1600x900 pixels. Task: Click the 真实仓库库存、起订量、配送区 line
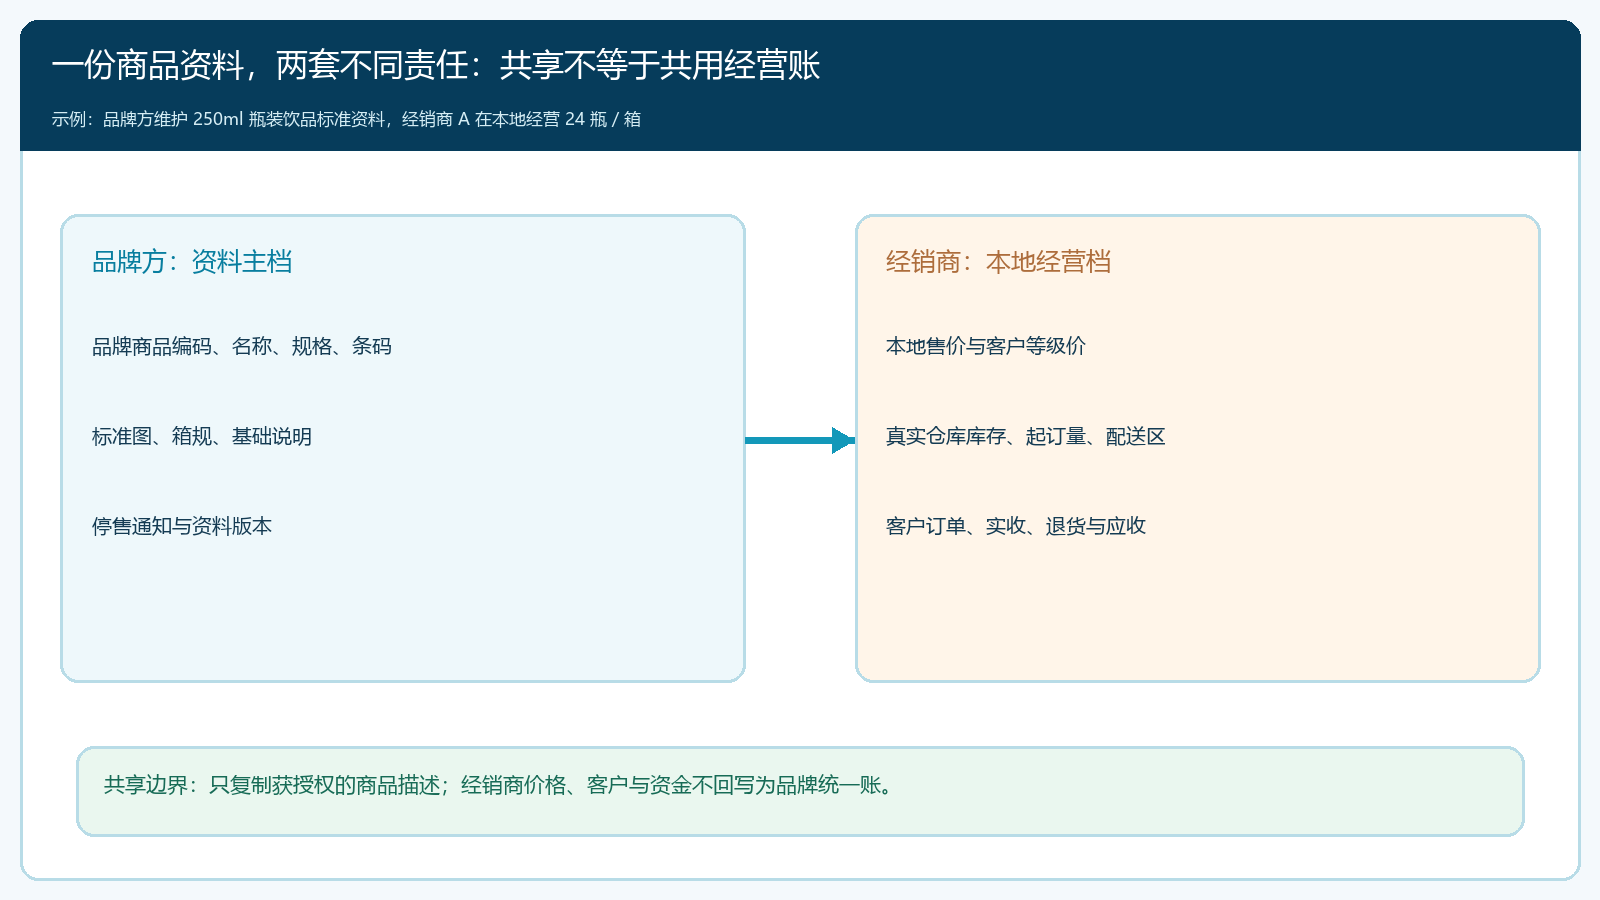[x=1026, y=436]
